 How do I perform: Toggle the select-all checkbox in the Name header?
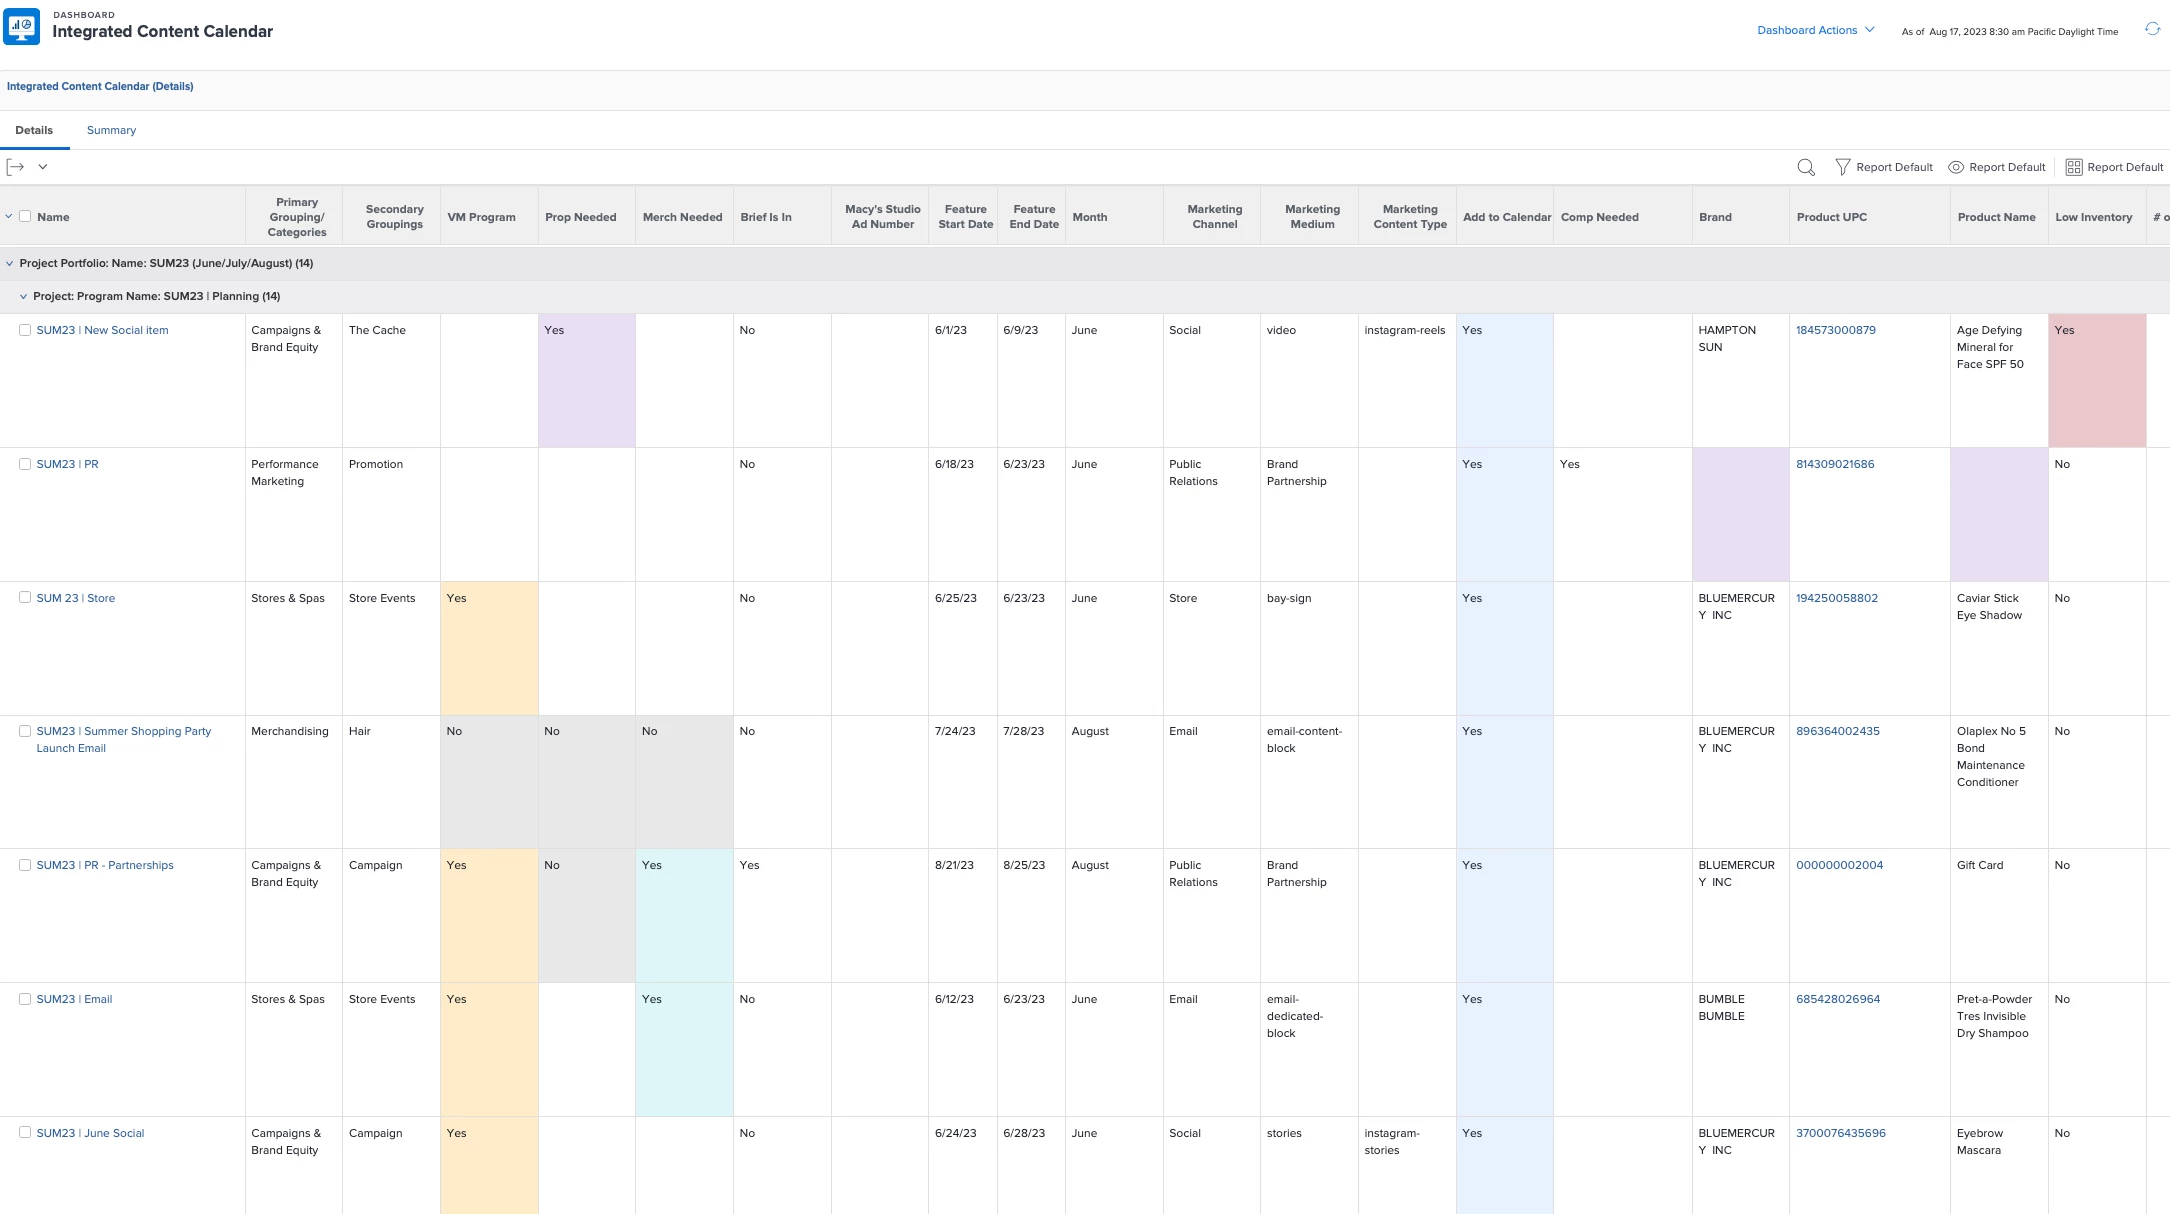pos(25,216)
